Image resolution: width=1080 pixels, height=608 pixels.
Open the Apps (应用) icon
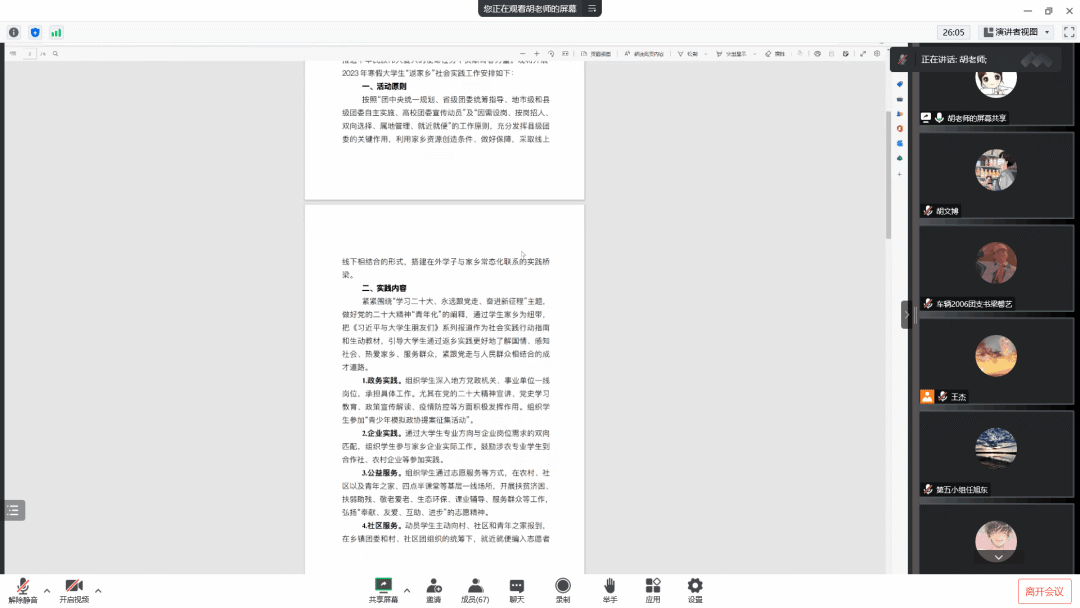point(652,589)
